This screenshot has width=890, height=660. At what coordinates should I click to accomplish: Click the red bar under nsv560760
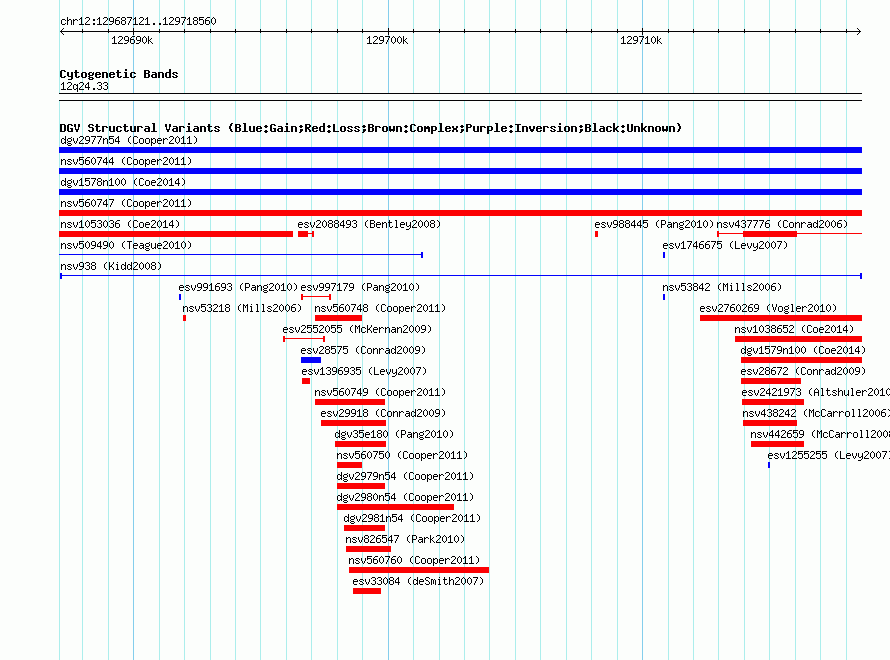coord(419,570)
